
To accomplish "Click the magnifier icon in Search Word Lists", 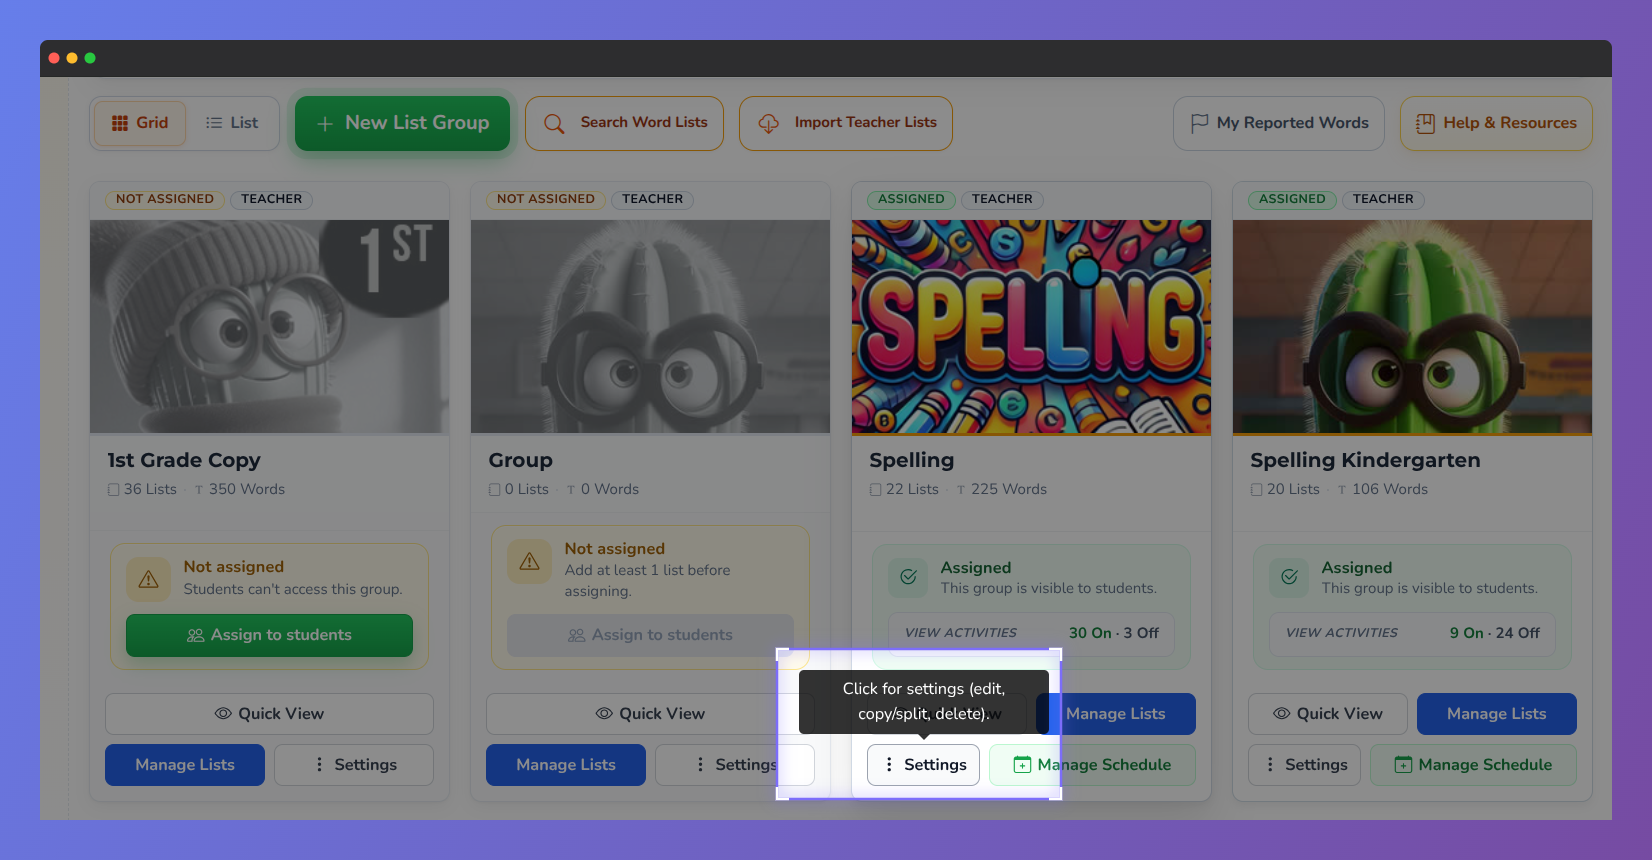I will (554, 124).
